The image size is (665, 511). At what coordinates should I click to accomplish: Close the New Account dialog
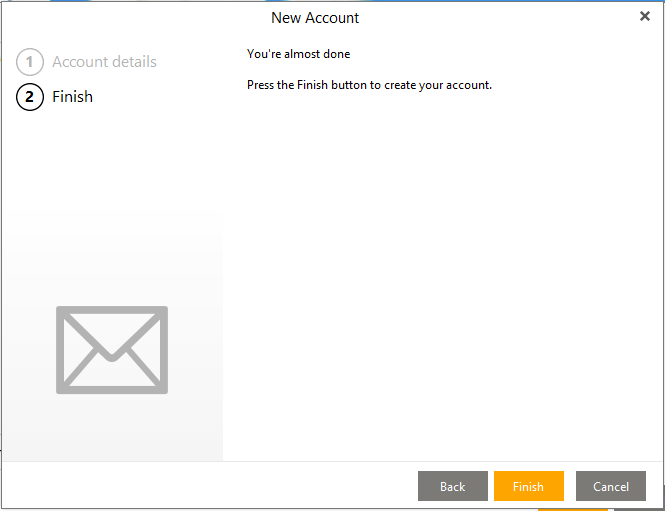(645, 16)
